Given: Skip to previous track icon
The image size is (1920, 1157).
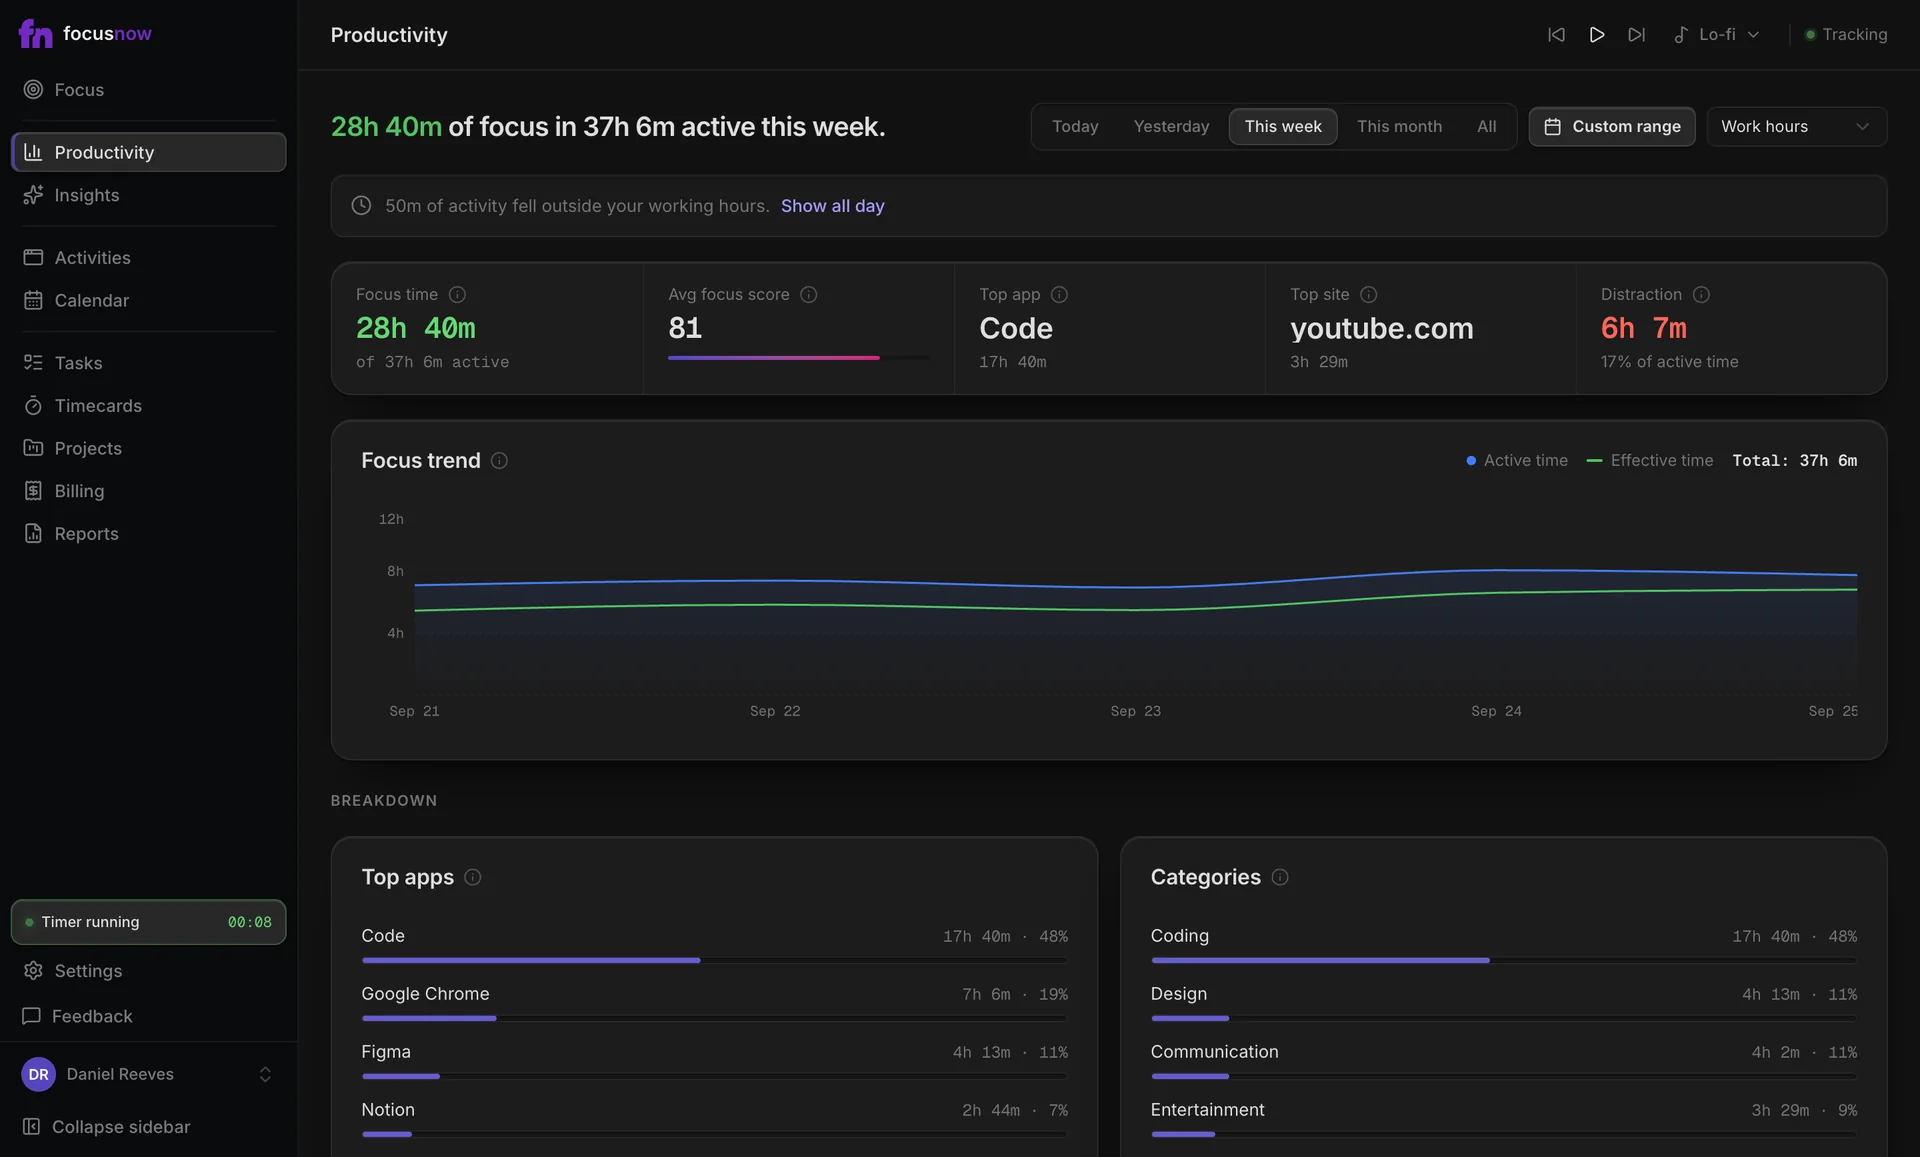Looking at the screenshot, I should [x=1556, y=35].
